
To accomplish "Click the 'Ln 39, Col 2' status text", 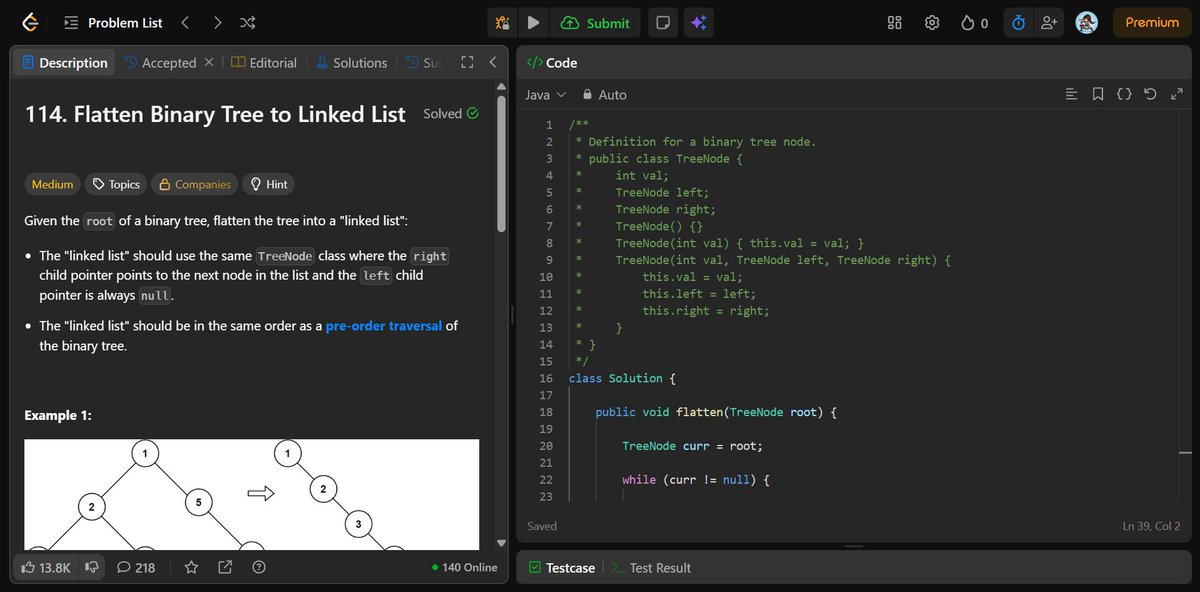I will [1152, 525].
